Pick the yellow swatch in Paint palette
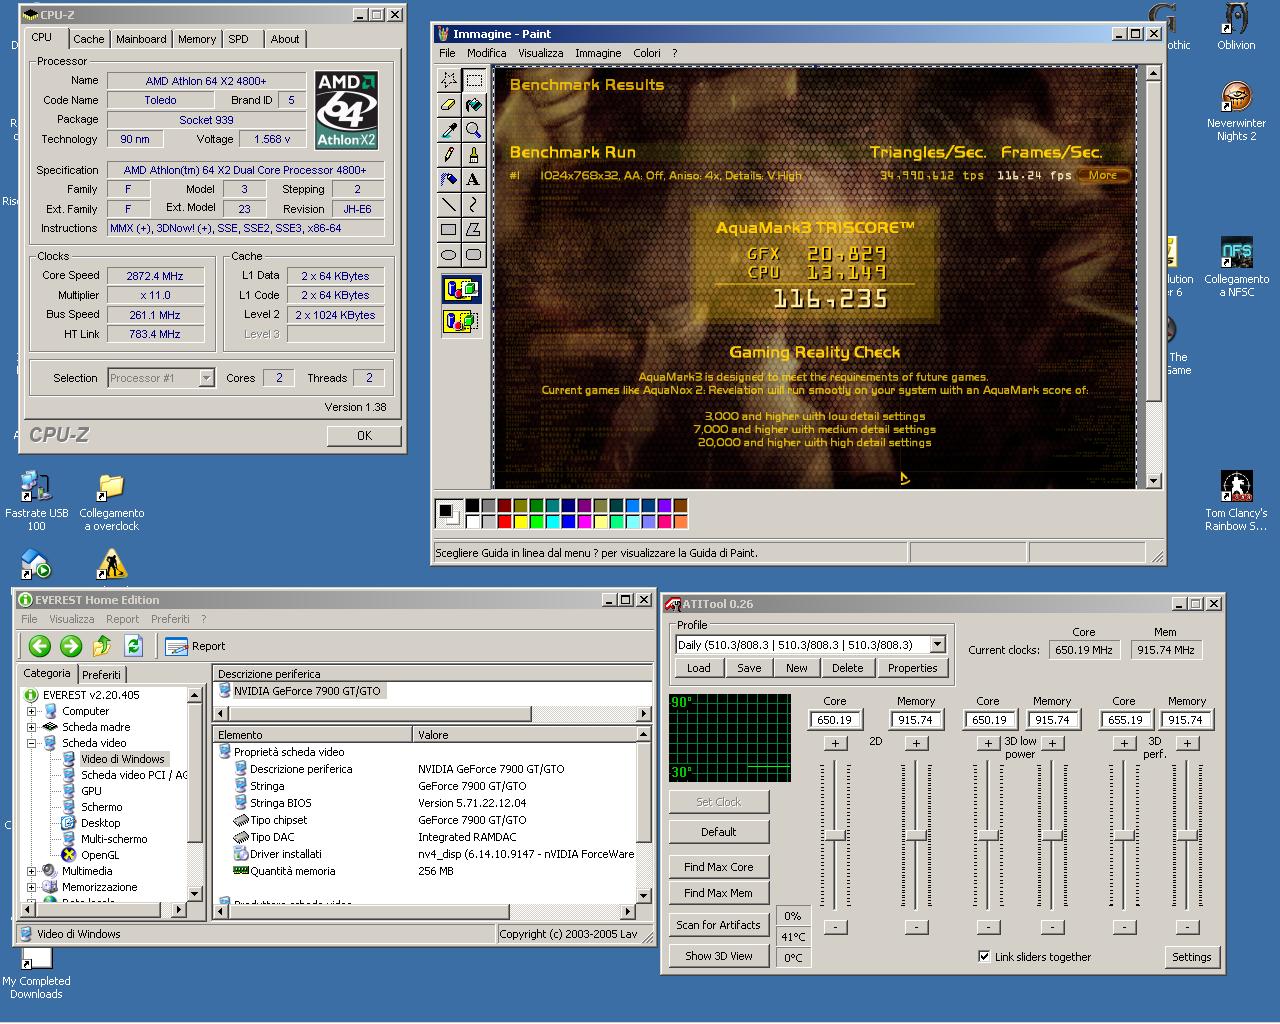 tap(521, 521)
